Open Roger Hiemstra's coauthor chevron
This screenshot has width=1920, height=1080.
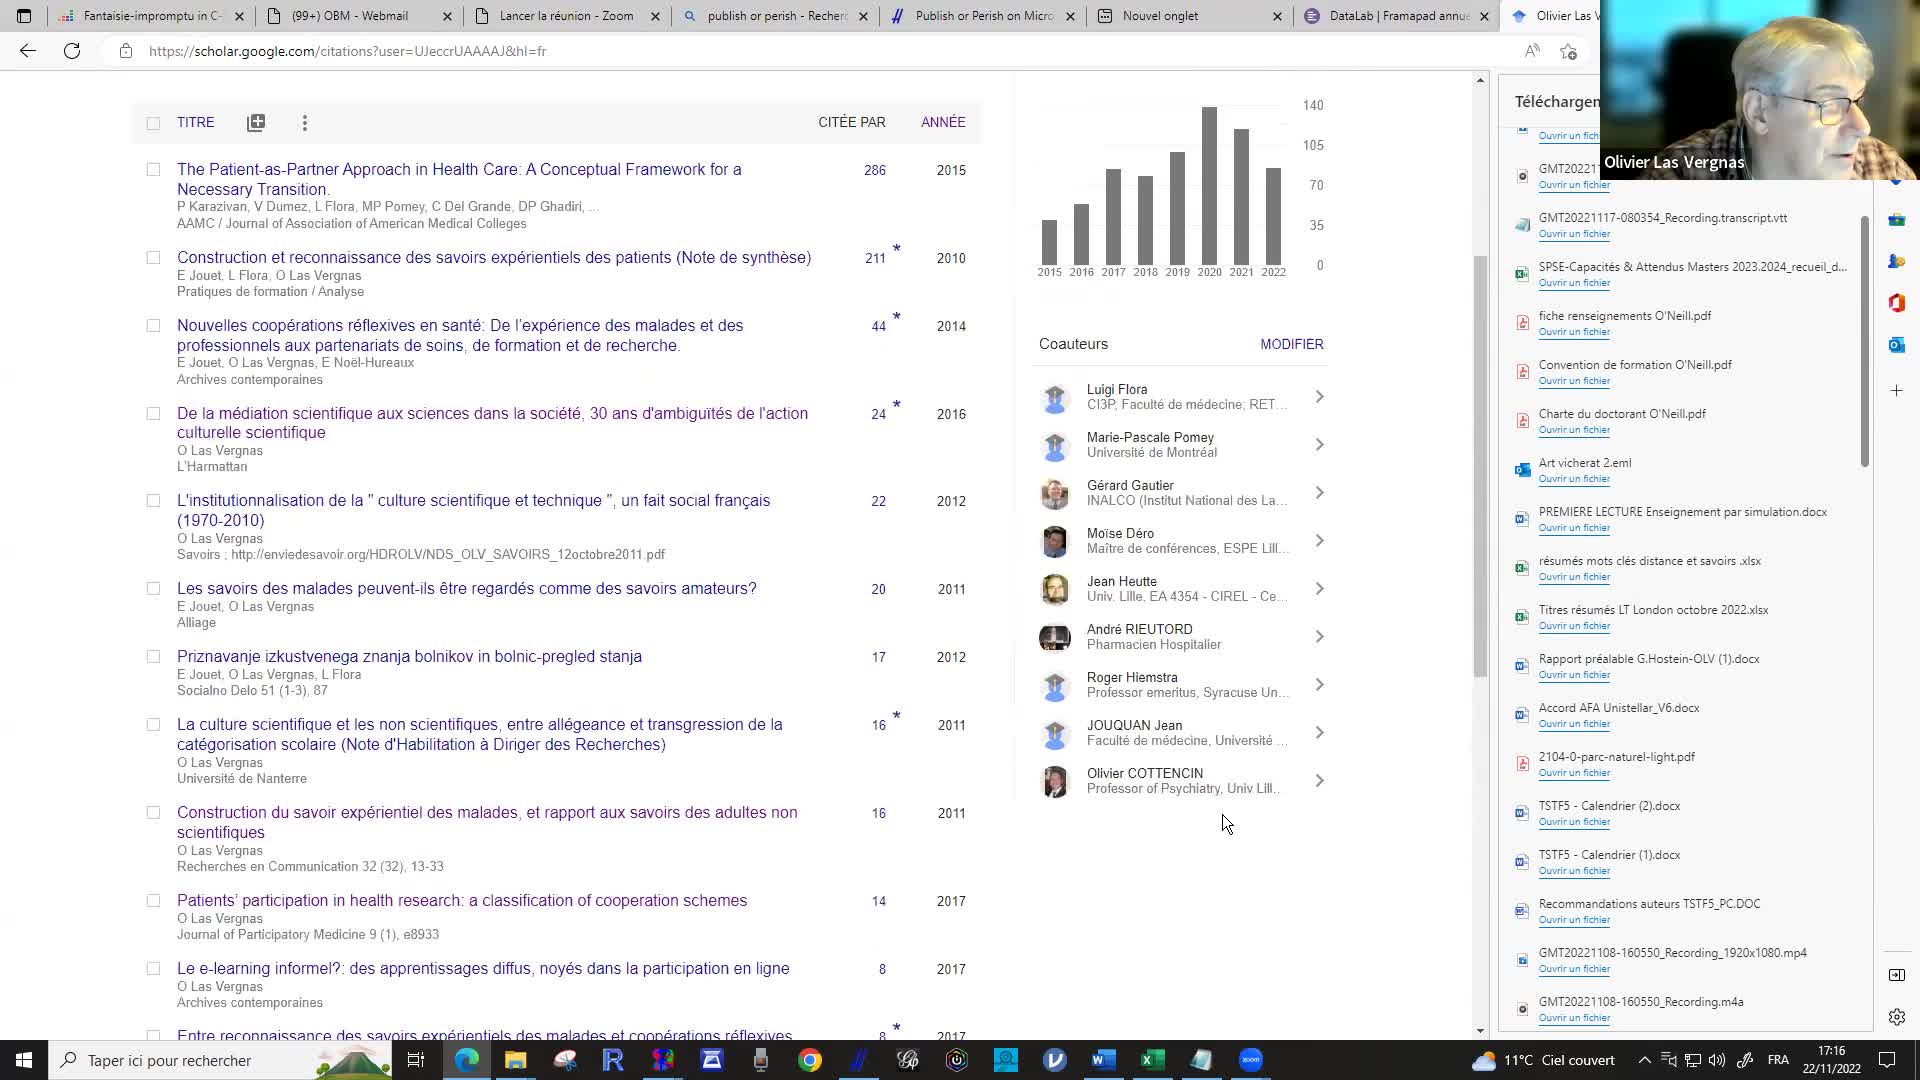[1319, 685]
